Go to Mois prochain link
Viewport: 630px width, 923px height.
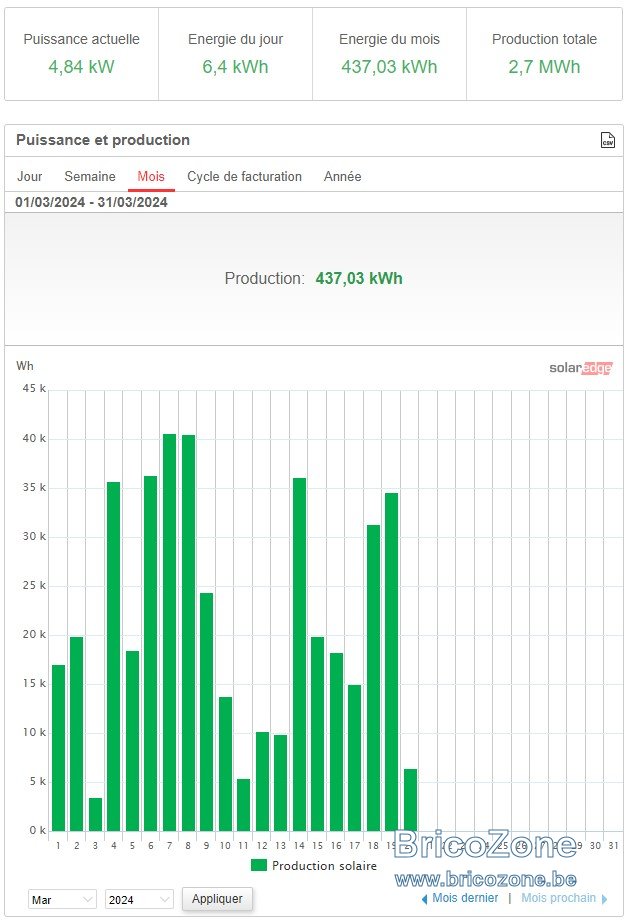(558, 898)
